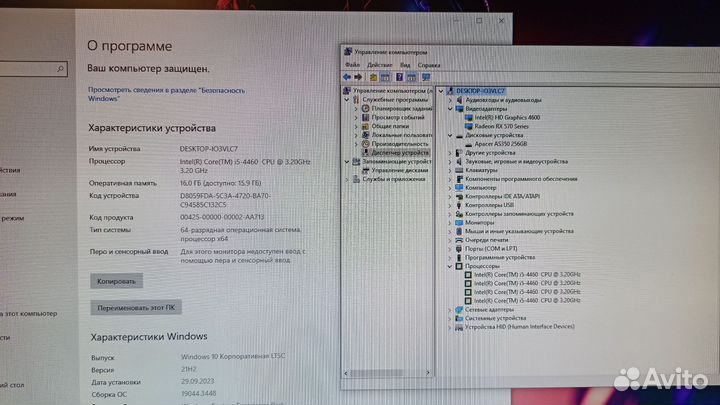Click the OS build value 19044.3448
This screenshot has height=405, width=720.
(198, 394)
